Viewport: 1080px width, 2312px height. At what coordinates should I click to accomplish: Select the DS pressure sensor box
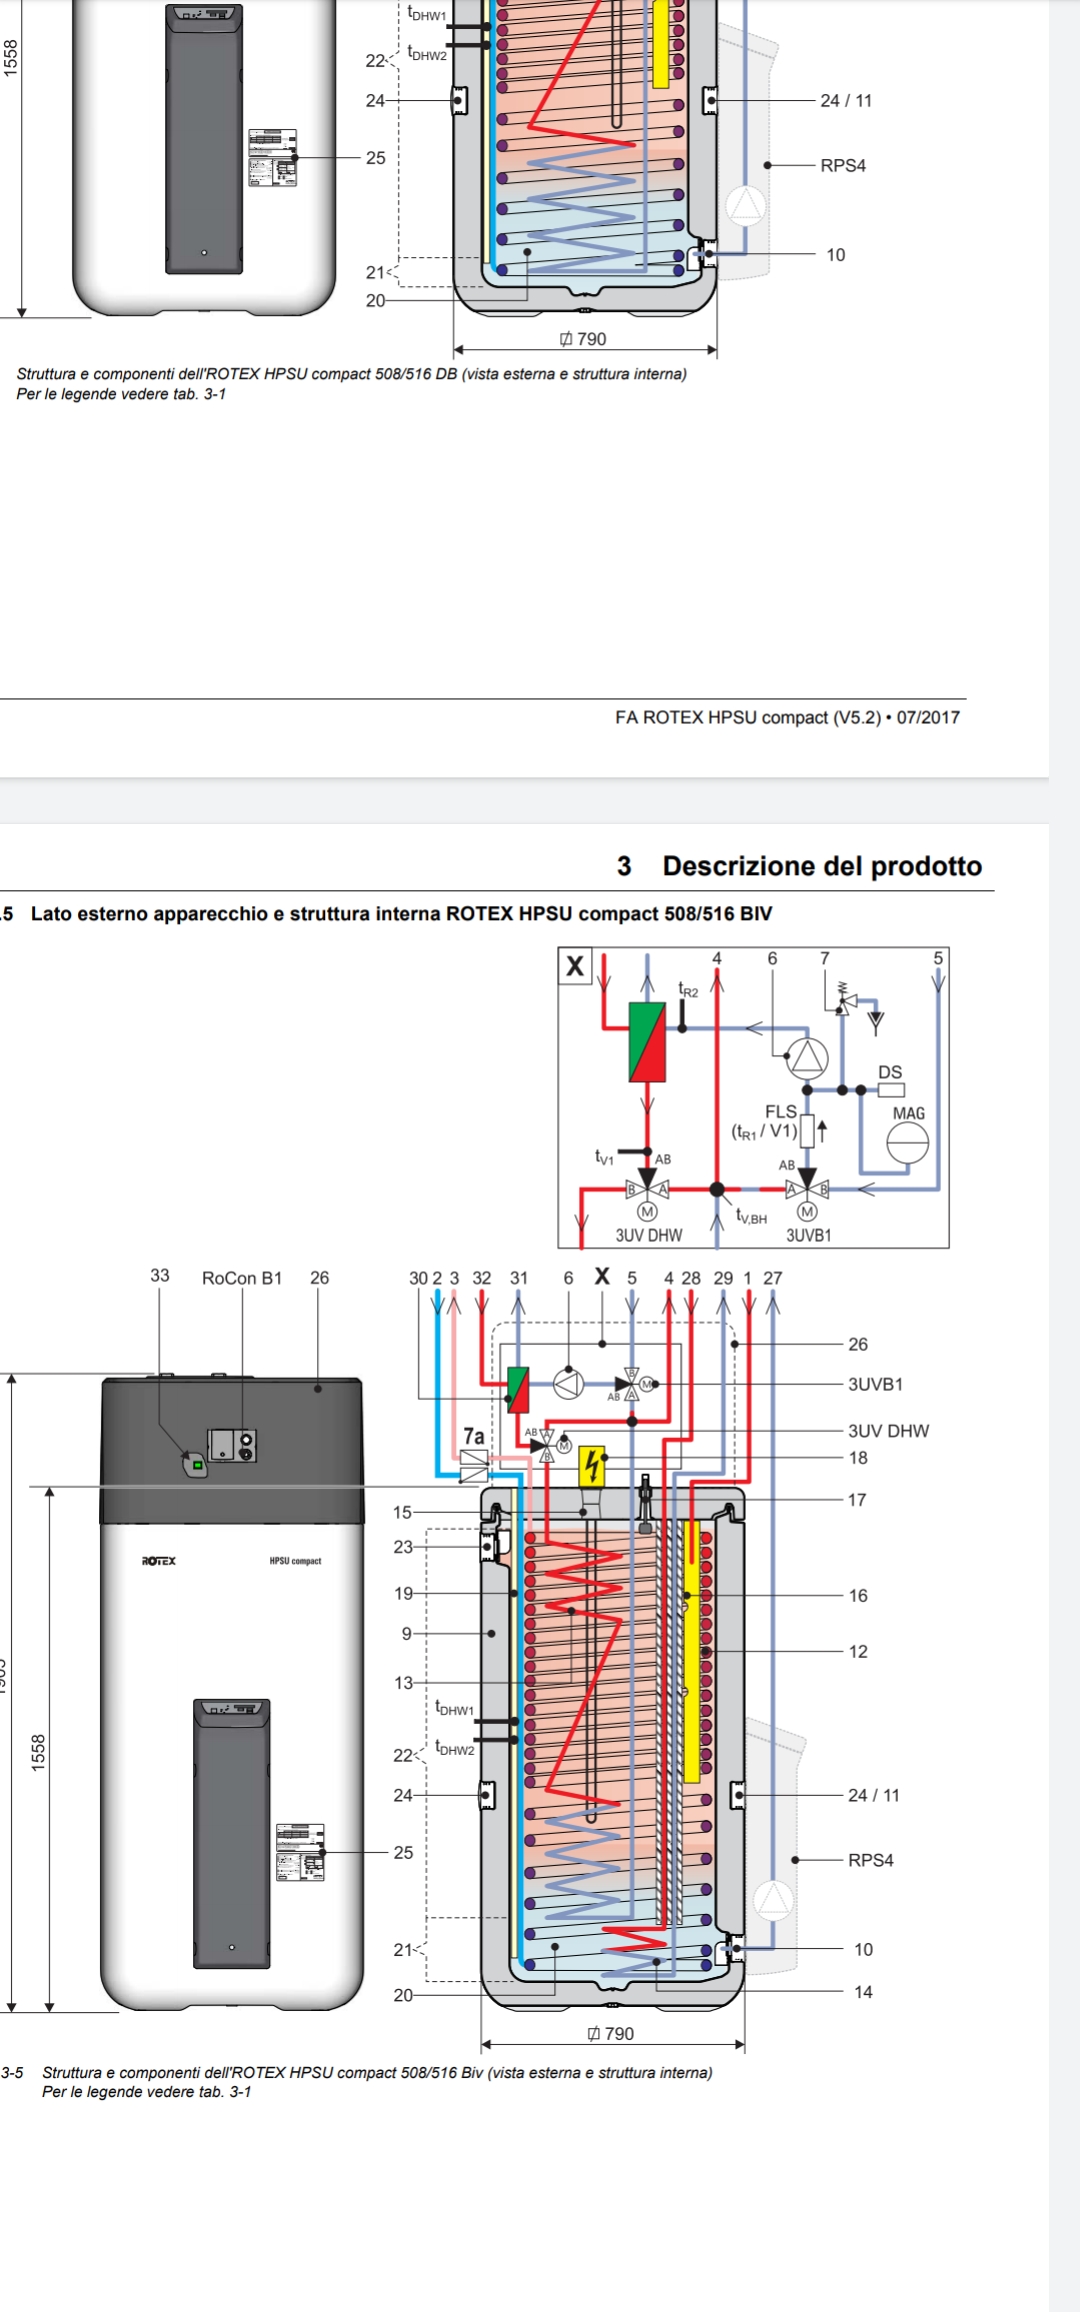click(x=891, y=1090)
